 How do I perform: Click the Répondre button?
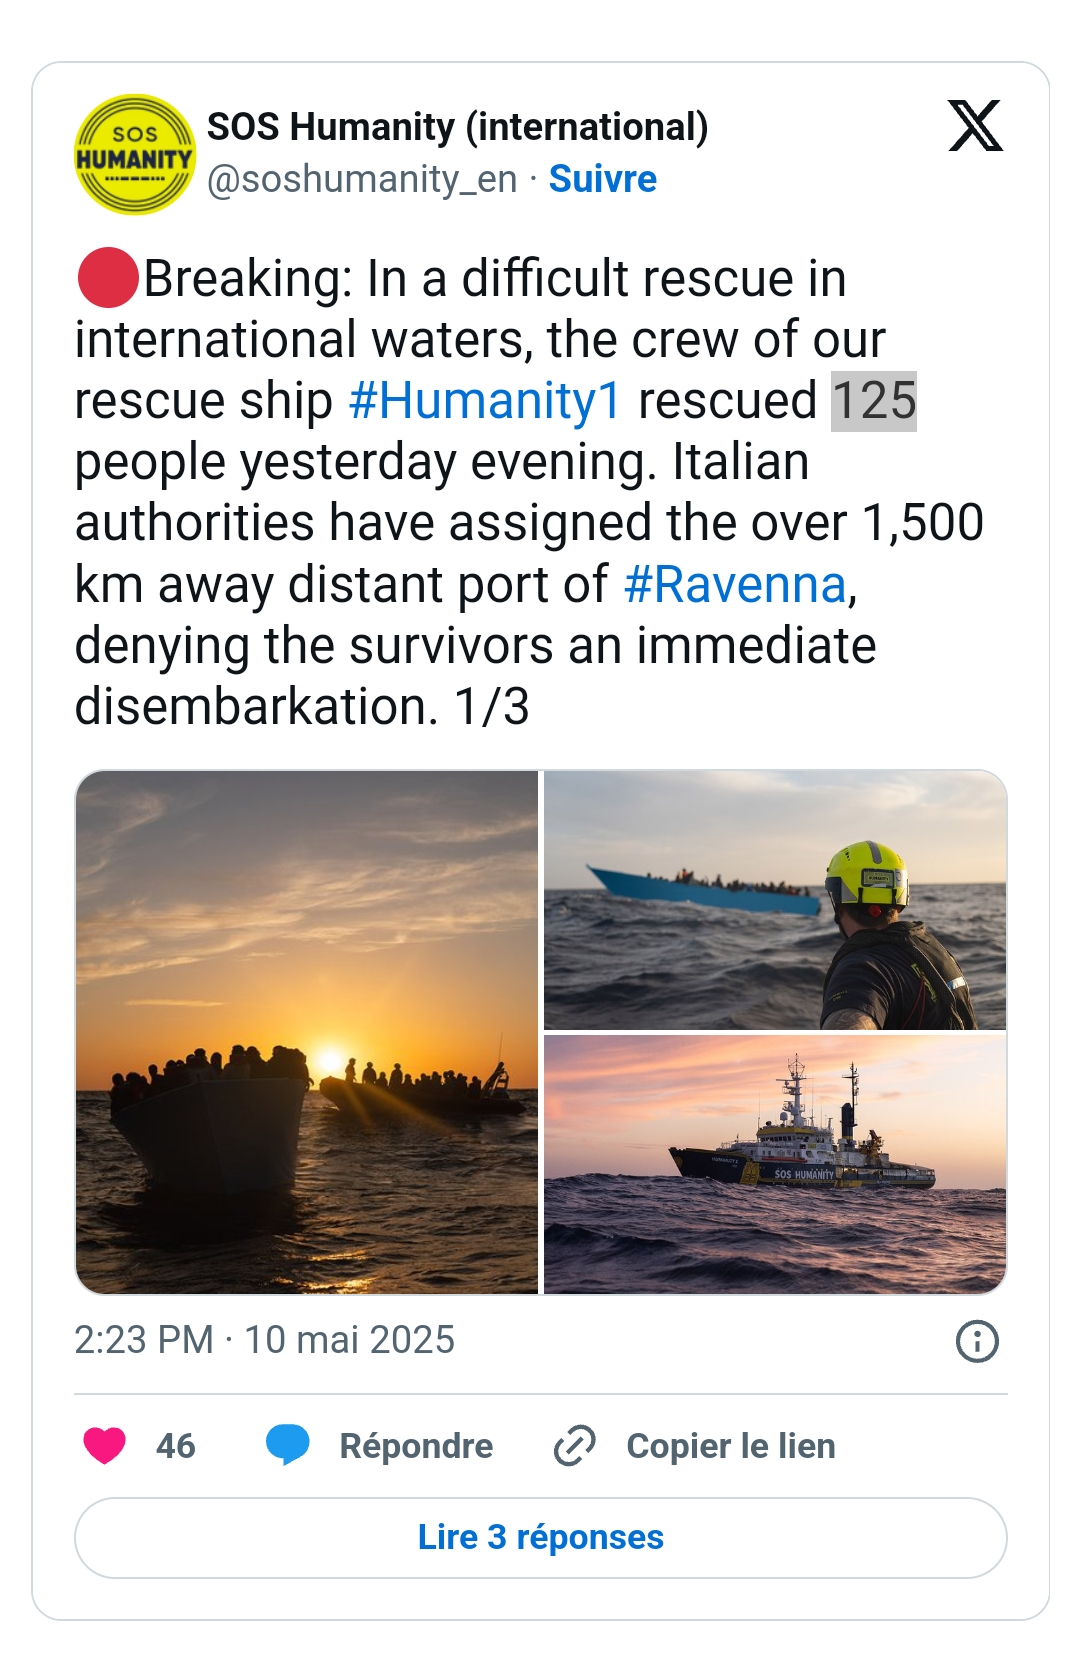click(416, 1446)
